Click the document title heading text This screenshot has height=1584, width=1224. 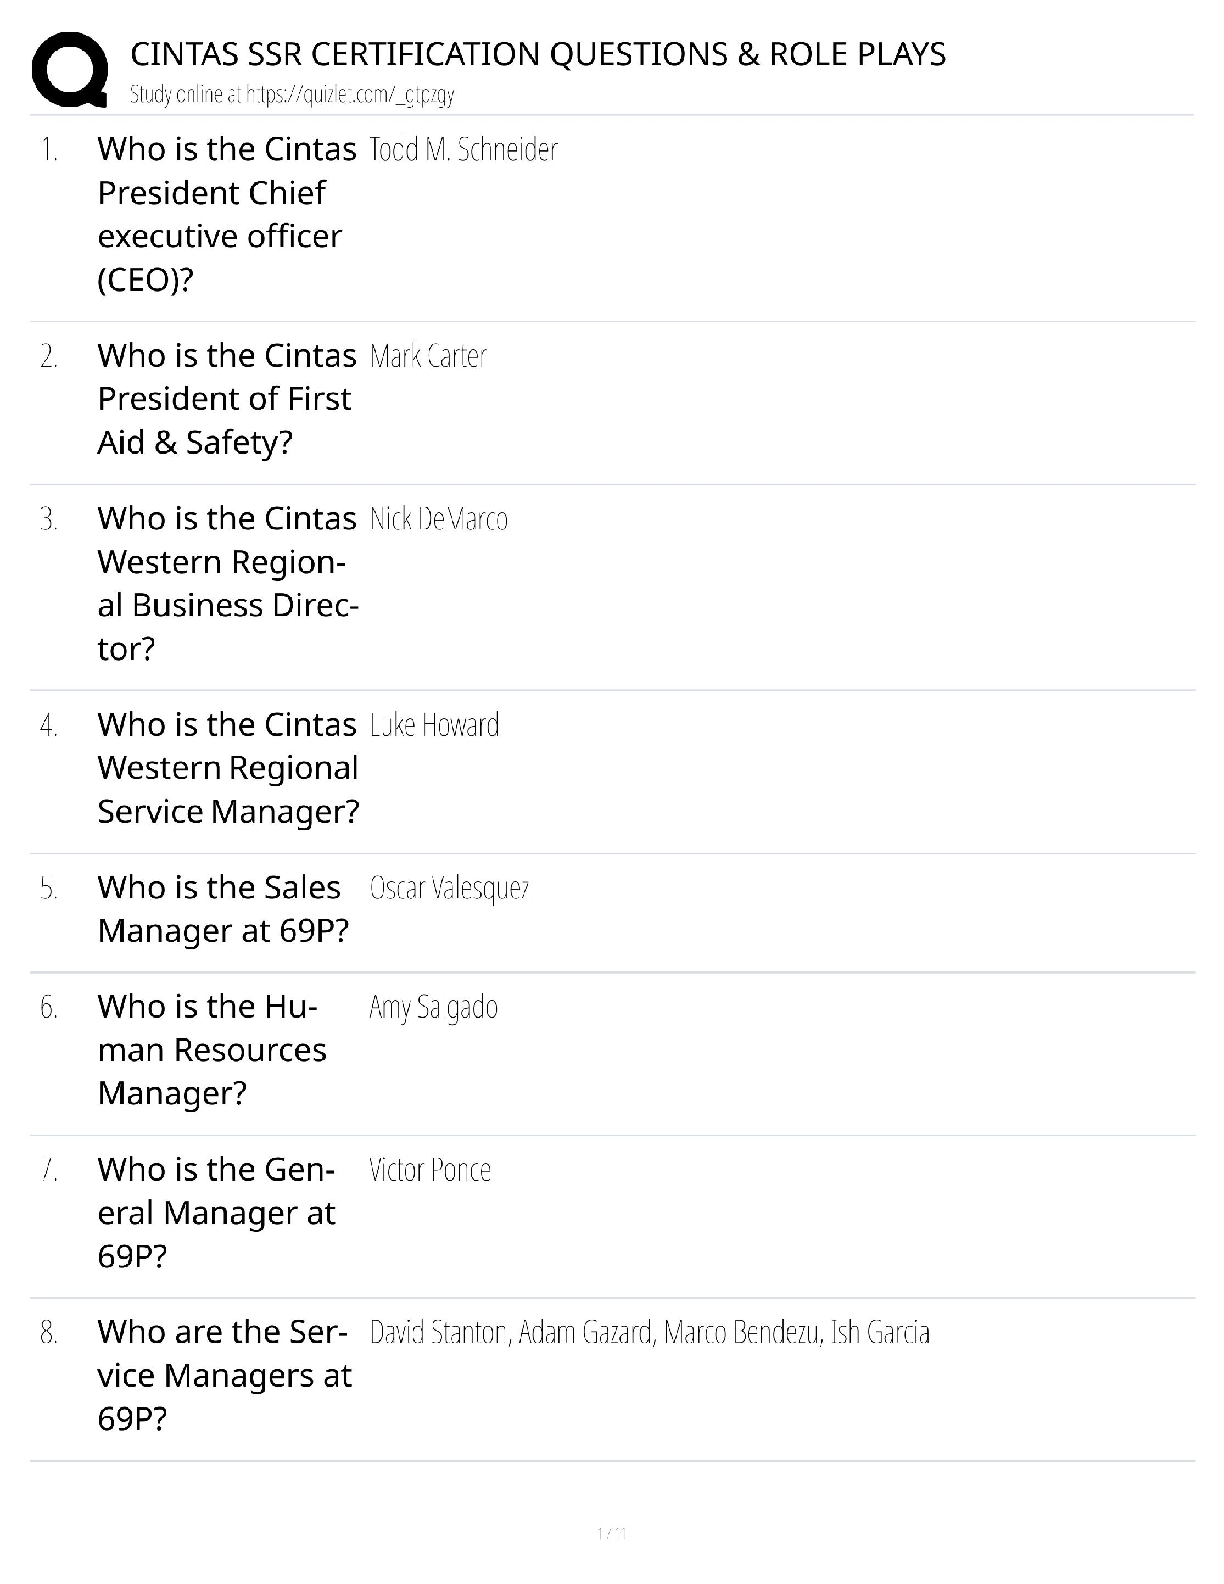click(538, 54)
